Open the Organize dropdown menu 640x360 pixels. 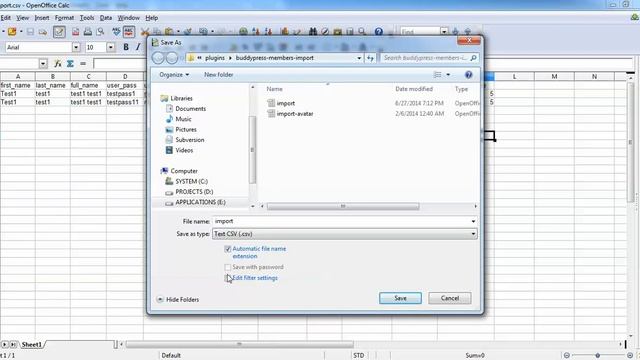pos(174,75)
